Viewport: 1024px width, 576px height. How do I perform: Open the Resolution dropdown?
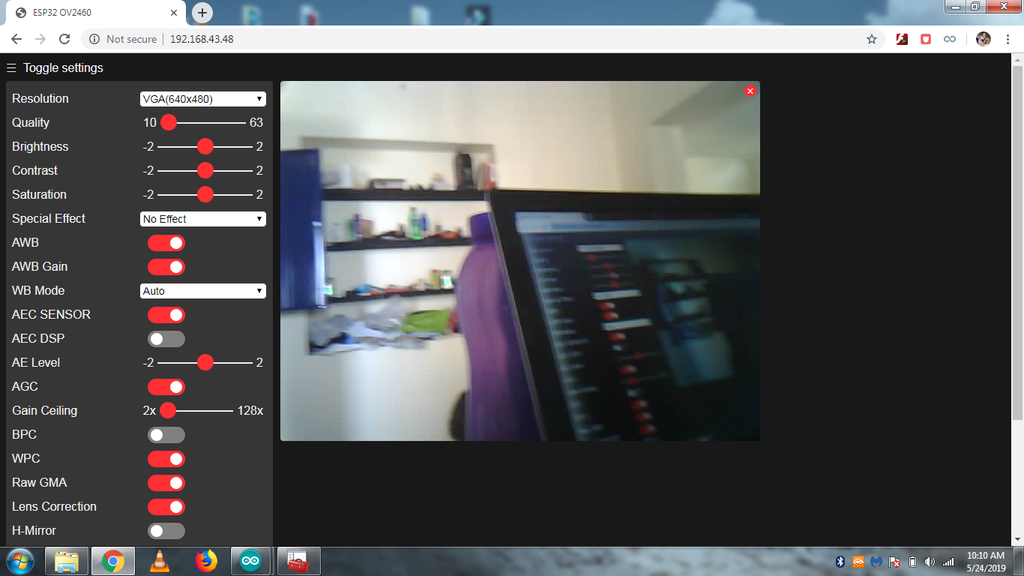[202, 98]
